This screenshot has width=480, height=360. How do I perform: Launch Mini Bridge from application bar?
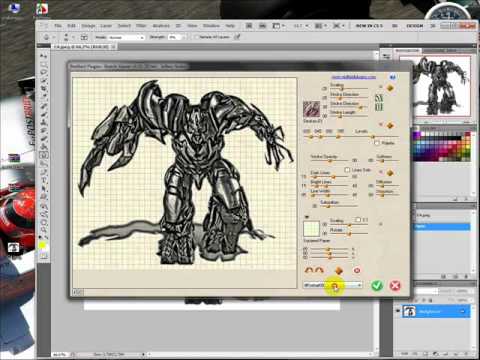point(263,26)
